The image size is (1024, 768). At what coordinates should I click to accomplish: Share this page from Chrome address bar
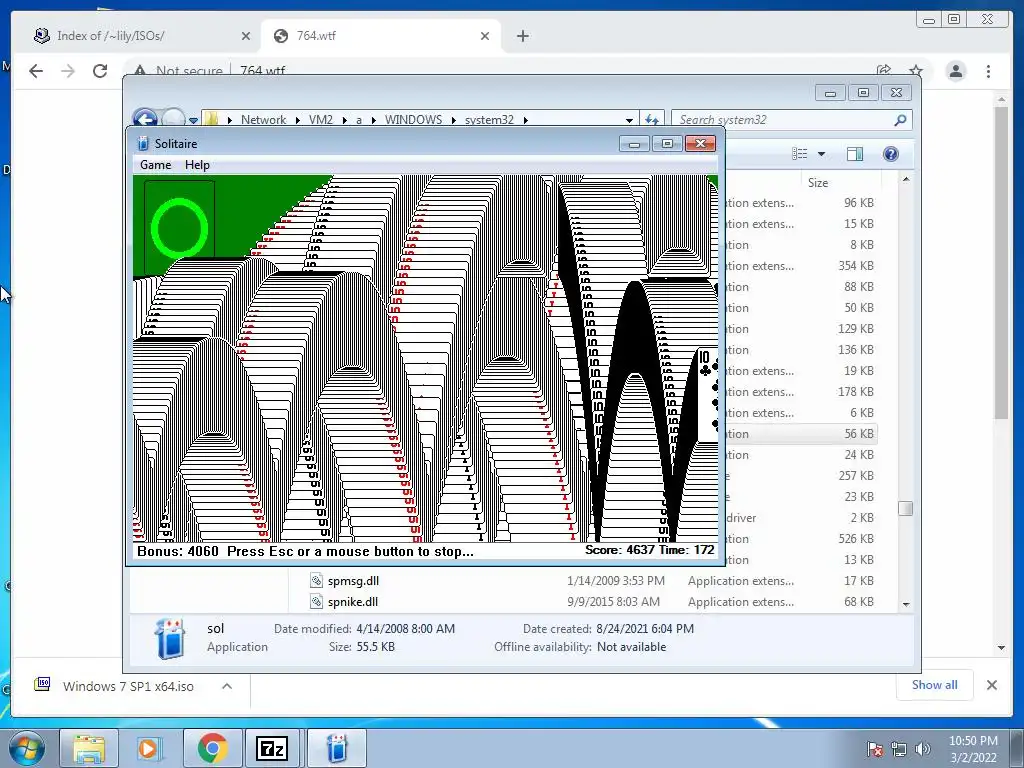click(x=884, y=71)
